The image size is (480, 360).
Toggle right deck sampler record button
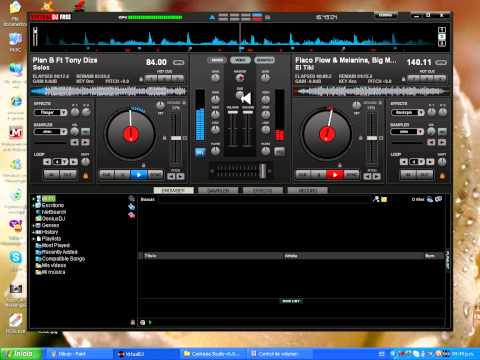[442, 132]
